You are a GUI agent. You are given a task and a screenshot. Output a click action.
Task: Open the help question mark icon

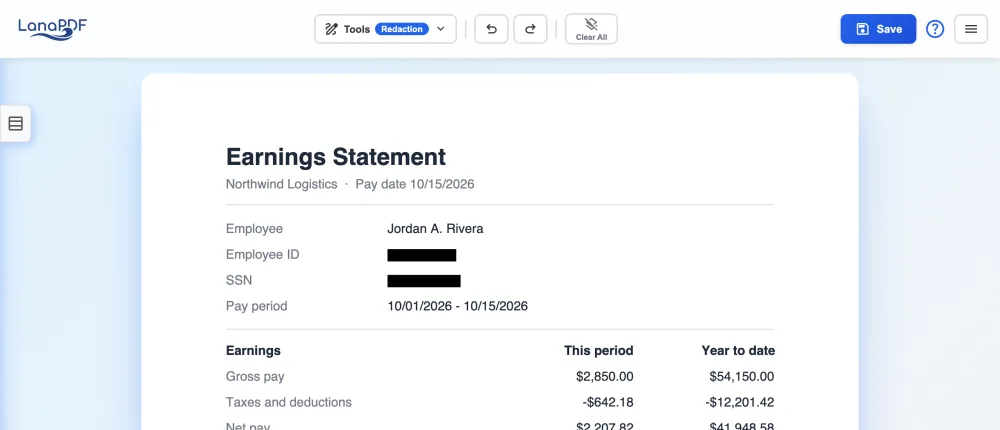(935, 29)
